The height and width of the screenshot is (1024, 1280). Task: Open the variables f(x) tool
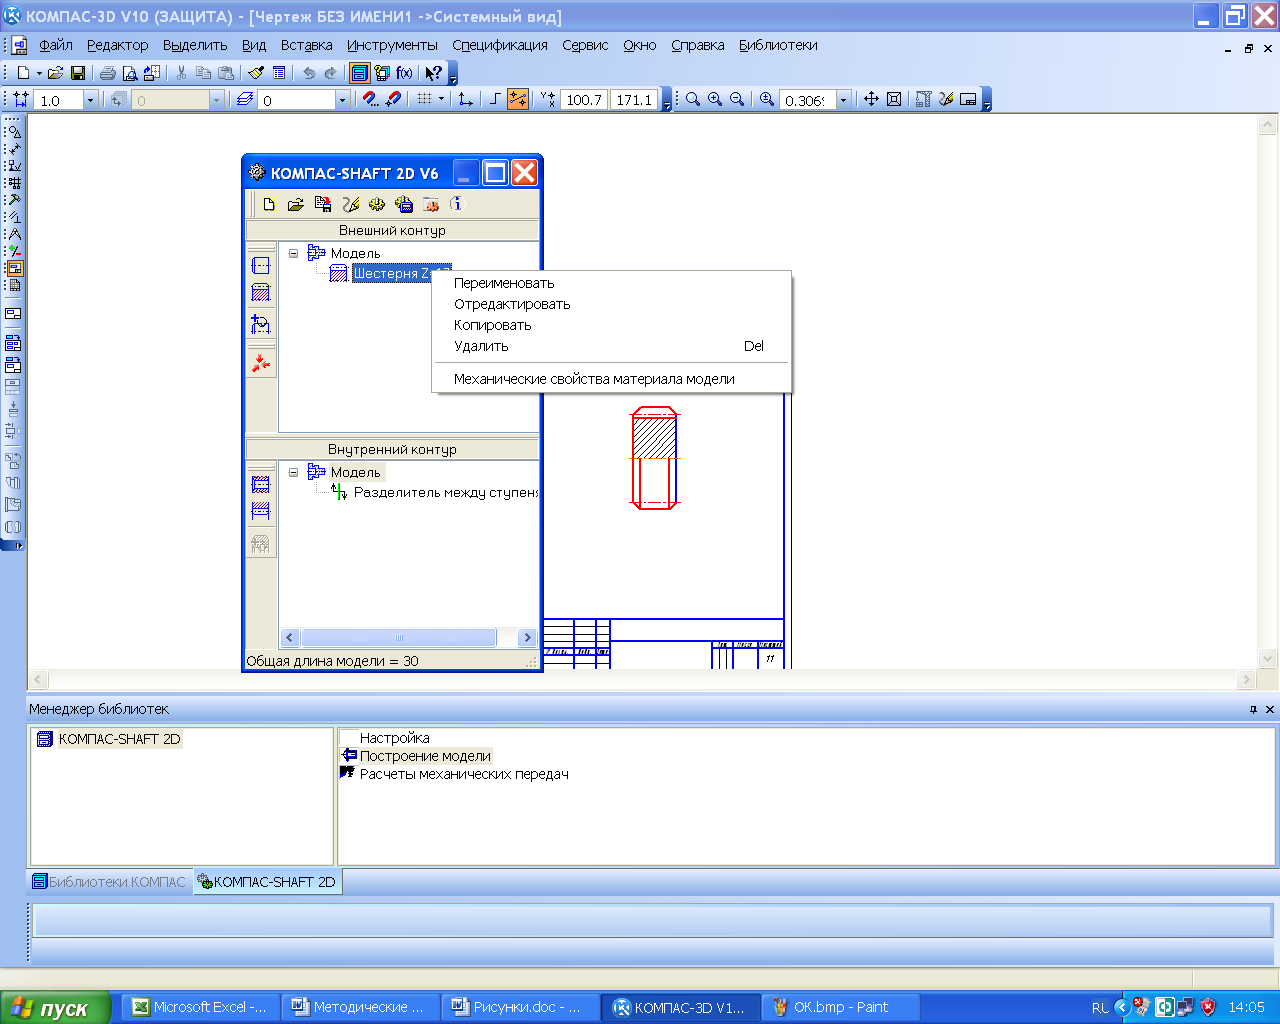click(x=404, y=73)
